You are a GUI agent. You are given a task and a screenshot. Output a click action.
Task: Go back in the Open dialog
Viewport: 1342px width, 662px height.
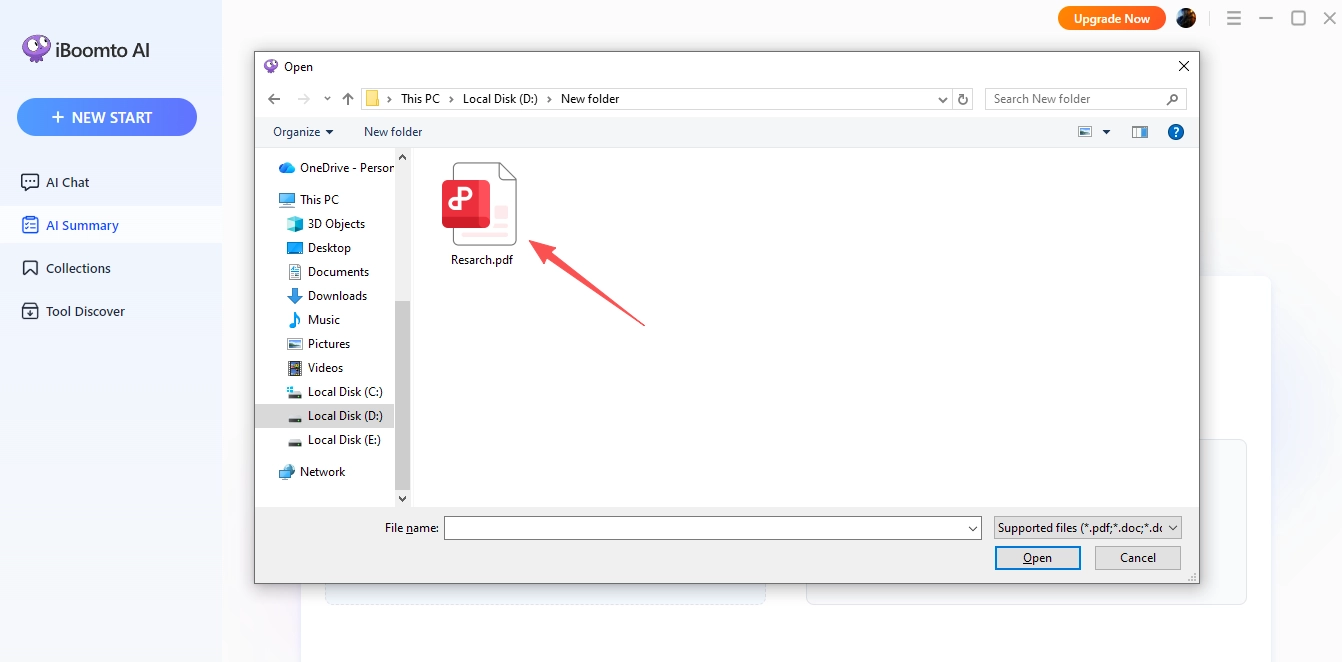tap(274, 99)
